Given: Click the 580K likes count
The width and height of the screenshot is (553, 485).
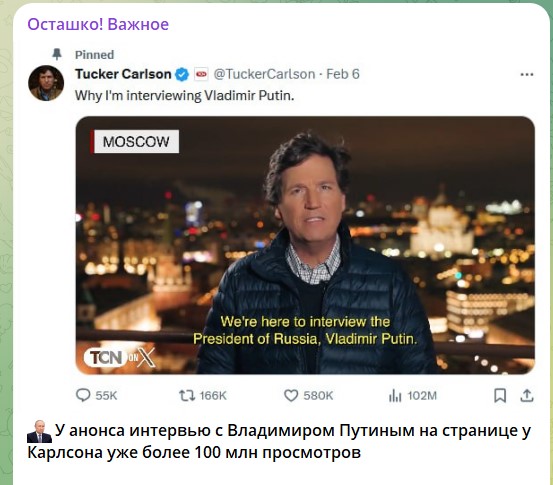Looking at the screenshot, I should [318, 396].
